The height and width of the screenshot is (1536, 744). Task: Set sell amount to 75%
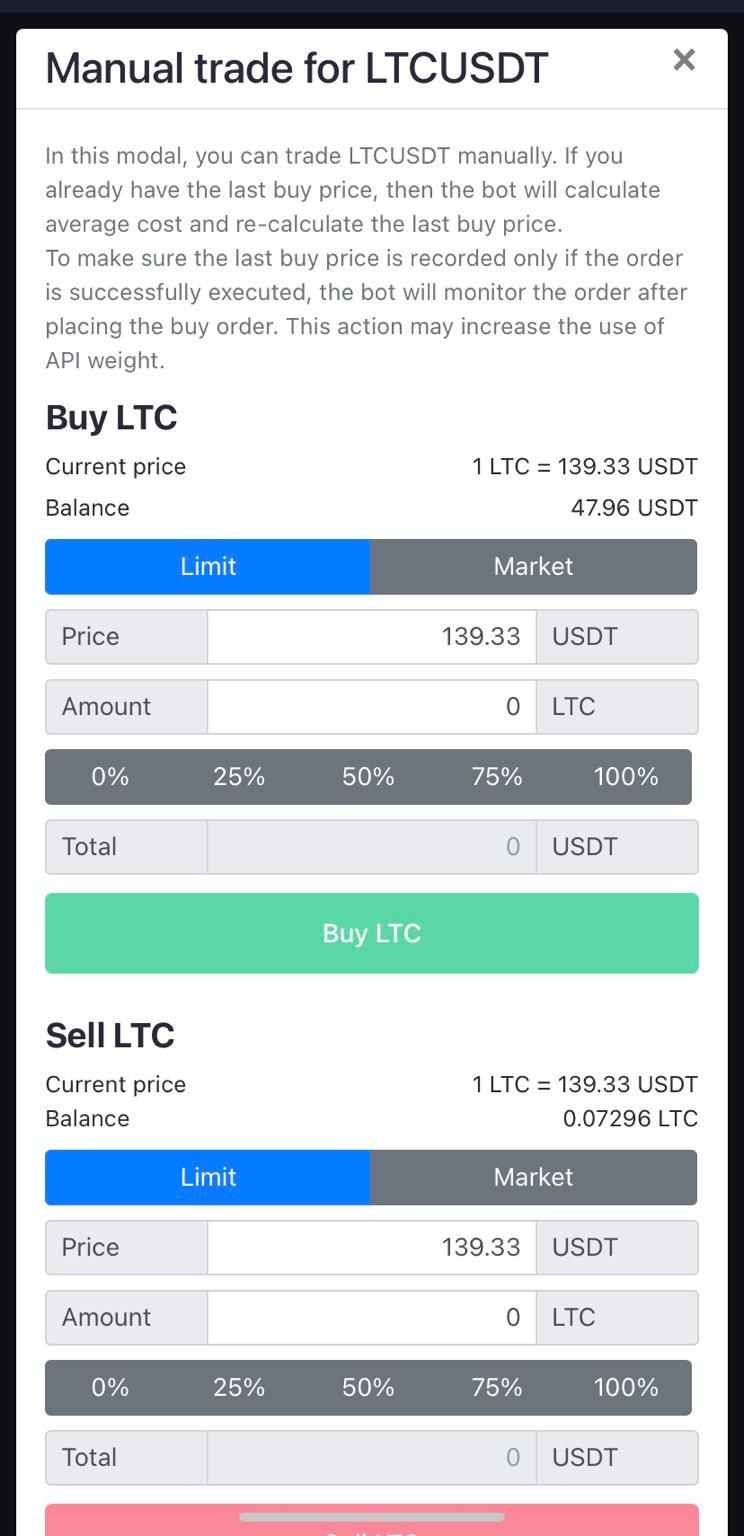[x=497, y=1387]
